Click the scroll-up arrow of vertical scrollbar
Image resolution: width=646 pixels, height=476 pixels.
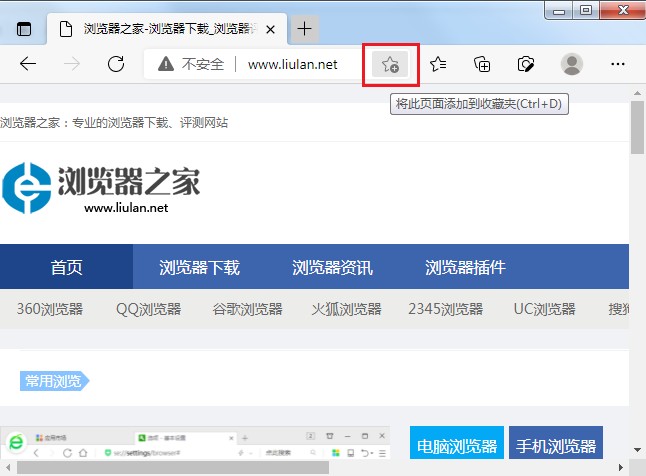click(x=637, y=93)
